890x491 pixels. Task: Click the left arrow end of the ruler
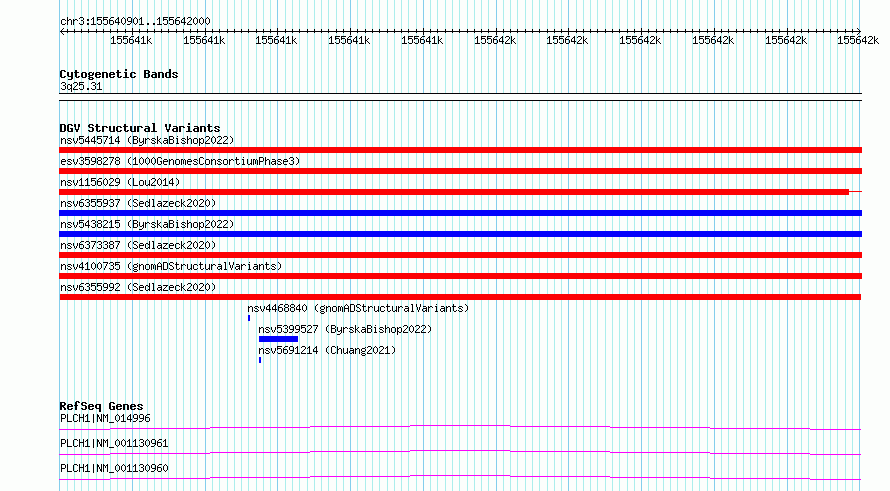pos(62,31)
